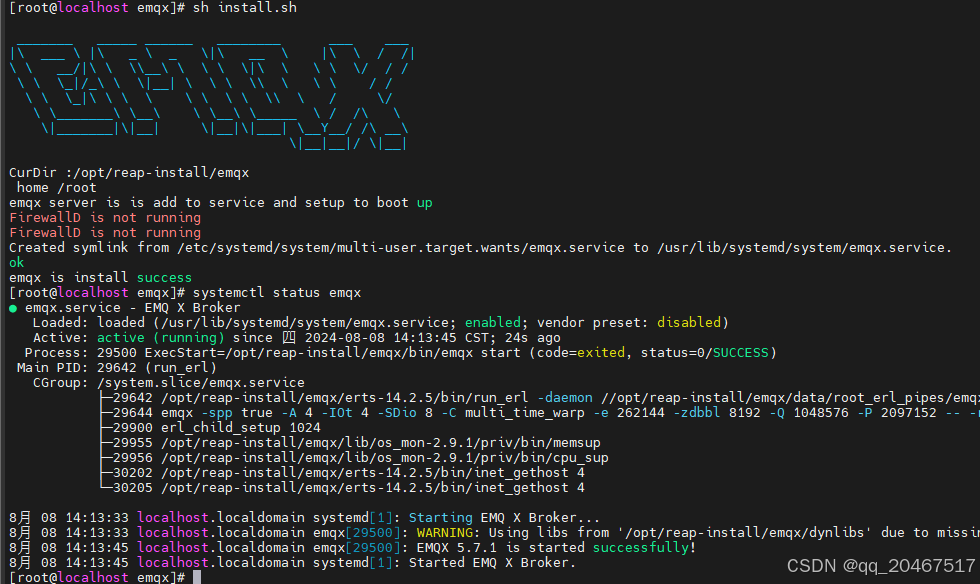Click the 'Created symlink from' line
The image size is (980, 584).
pyautogui.click(x=480, y=248)
